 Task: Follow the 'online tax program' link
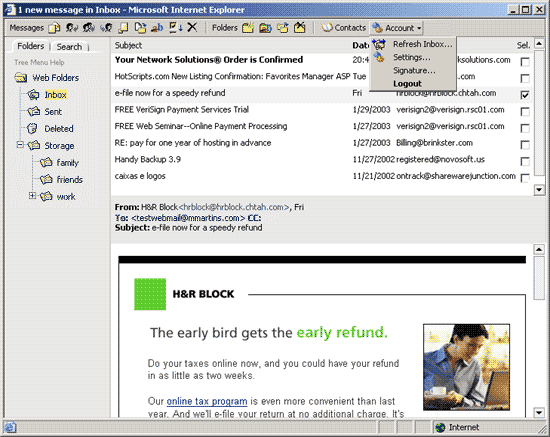coord(207,401)
